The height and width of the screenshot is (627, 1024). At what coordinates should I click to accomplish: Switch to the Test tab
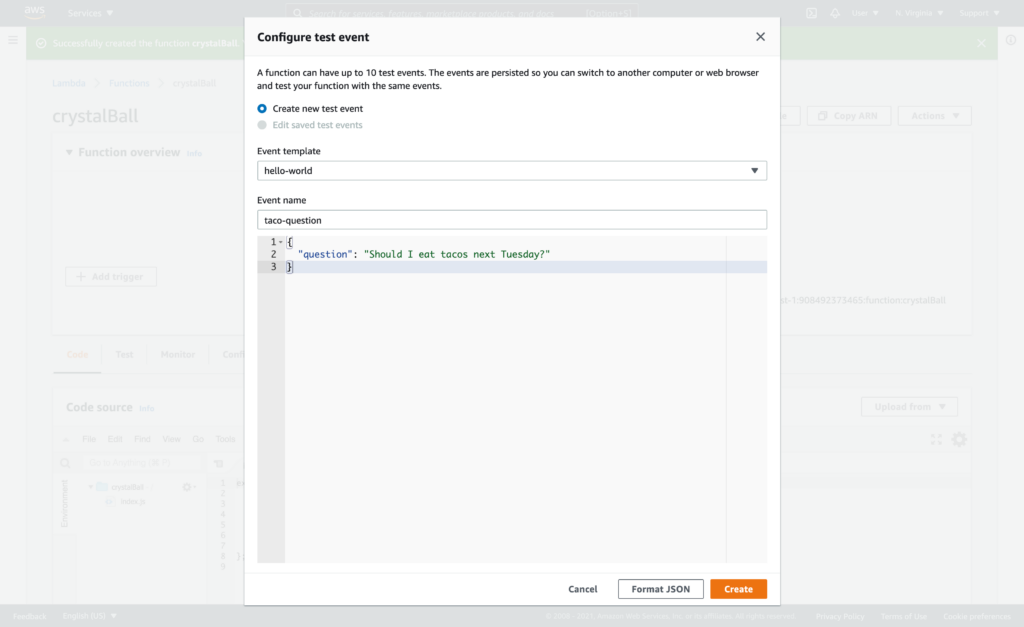124,355
